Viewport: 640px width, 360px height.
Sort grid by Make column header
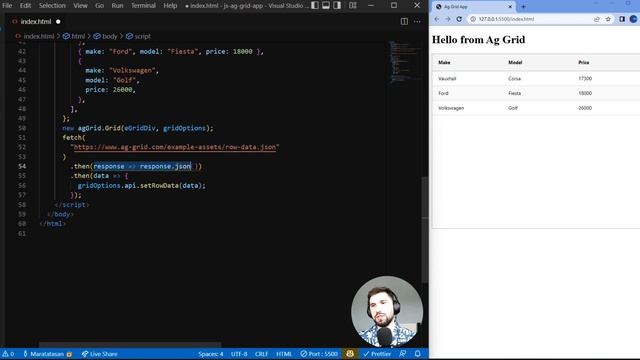tap(444, 62)
